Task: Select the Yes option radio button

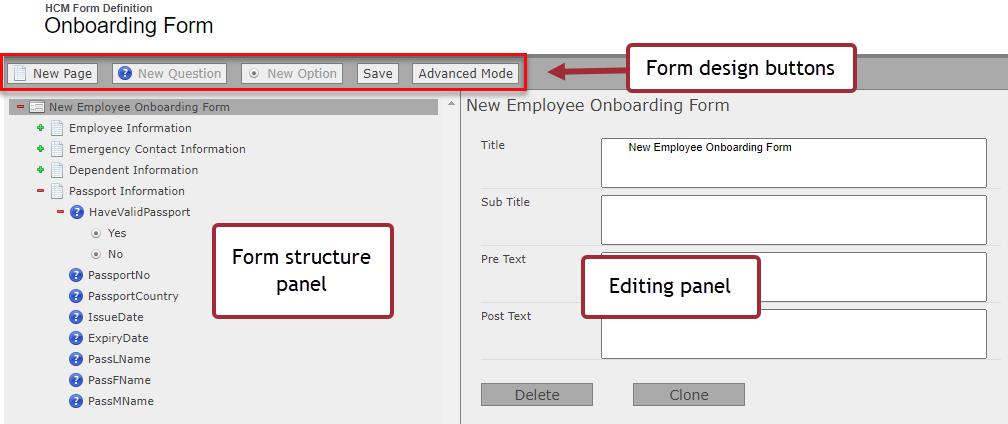Action: [x=96, y=233]
